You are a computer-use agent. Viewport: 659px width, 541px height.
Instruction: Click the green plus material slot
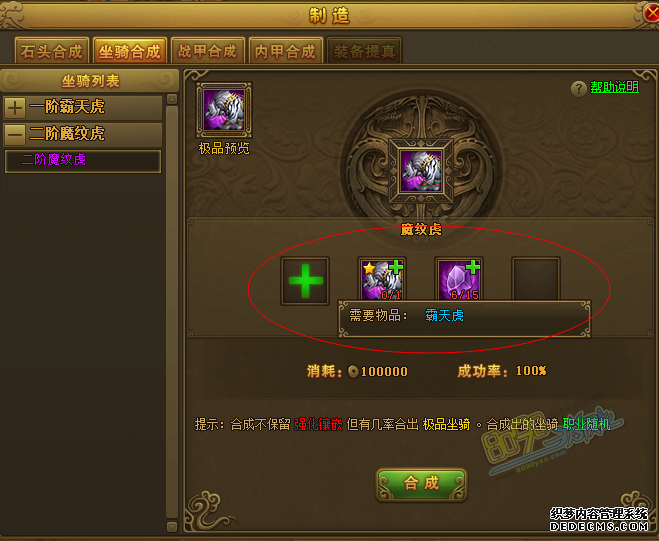[305, 280]
